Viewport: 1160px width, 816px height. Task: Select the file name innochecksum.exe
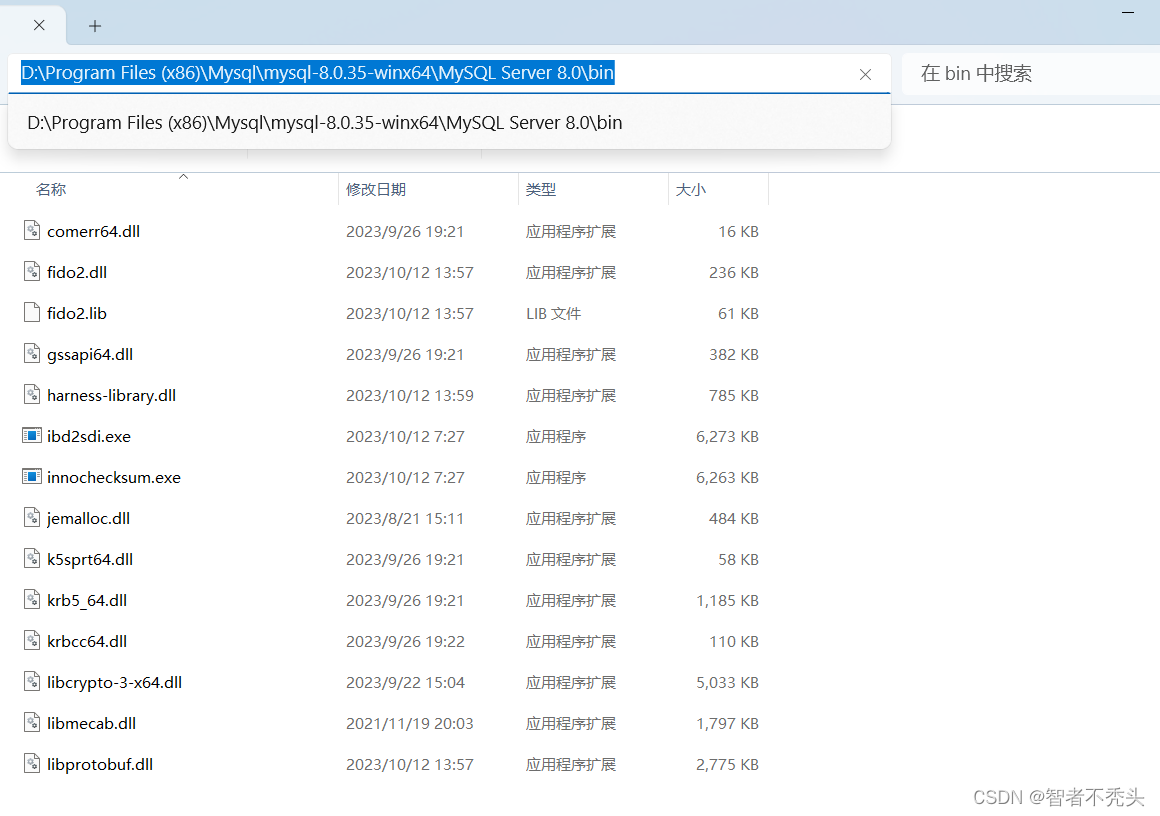tap(114, 478)
